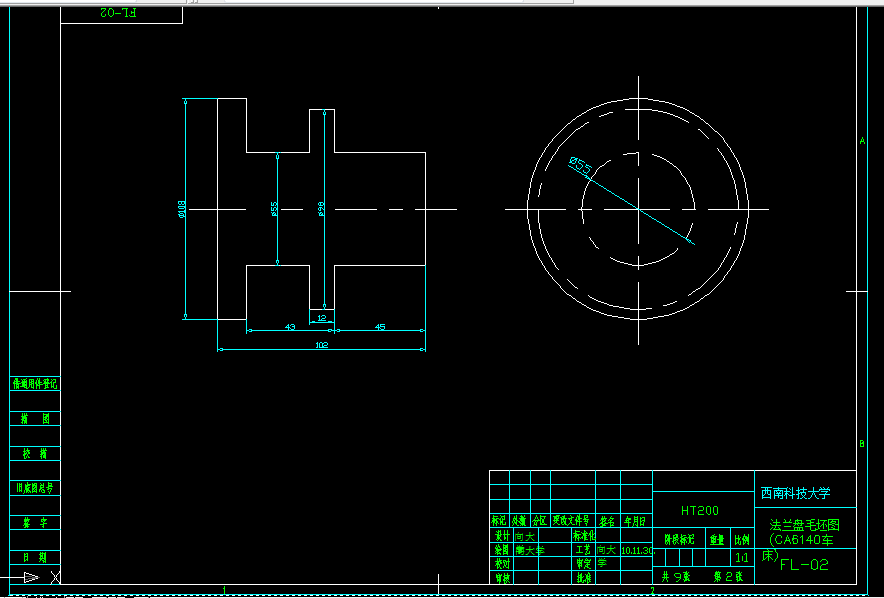Click the 分区 header cell
Viewport: 884px width, 598px height.
click(540, 521)
